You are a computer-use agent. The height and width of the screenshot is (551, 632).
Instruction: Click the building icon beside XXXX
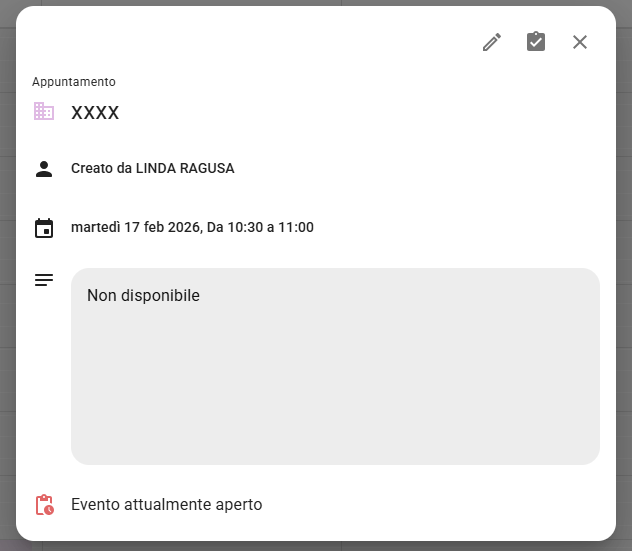tap(44, 112)
